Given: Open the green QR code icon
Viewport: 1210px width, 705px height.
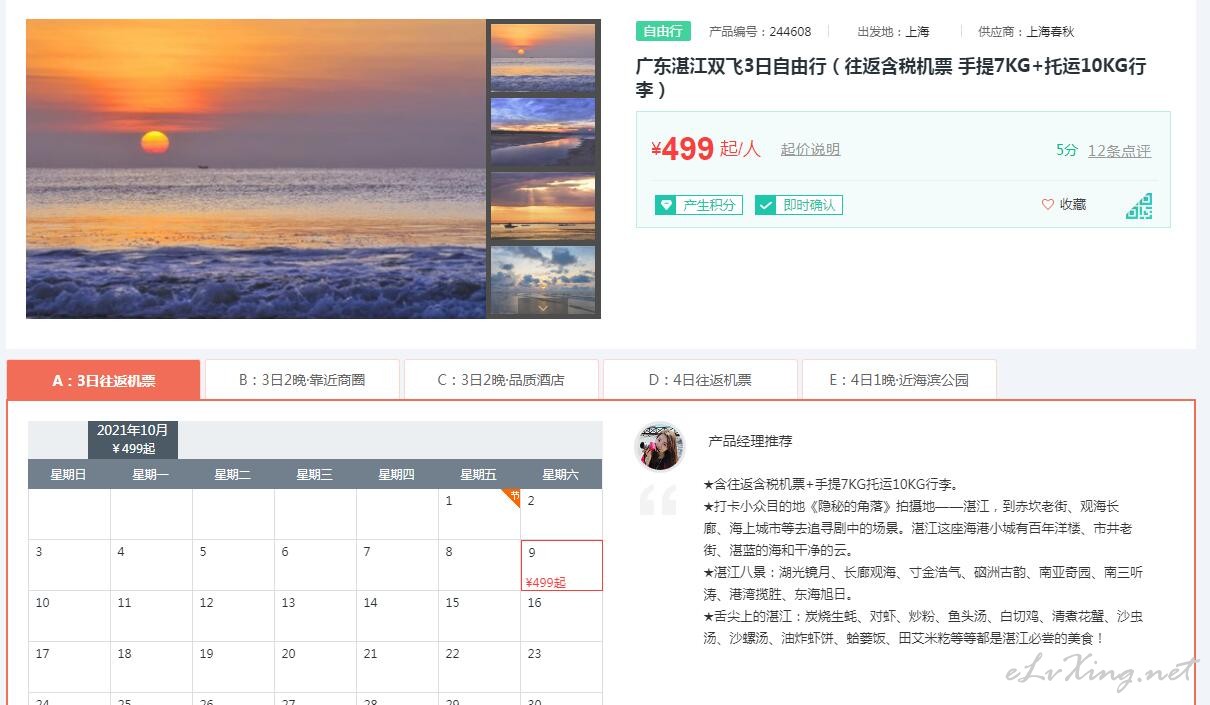Looking at the screenshot, I should [x=1139, y=206].
